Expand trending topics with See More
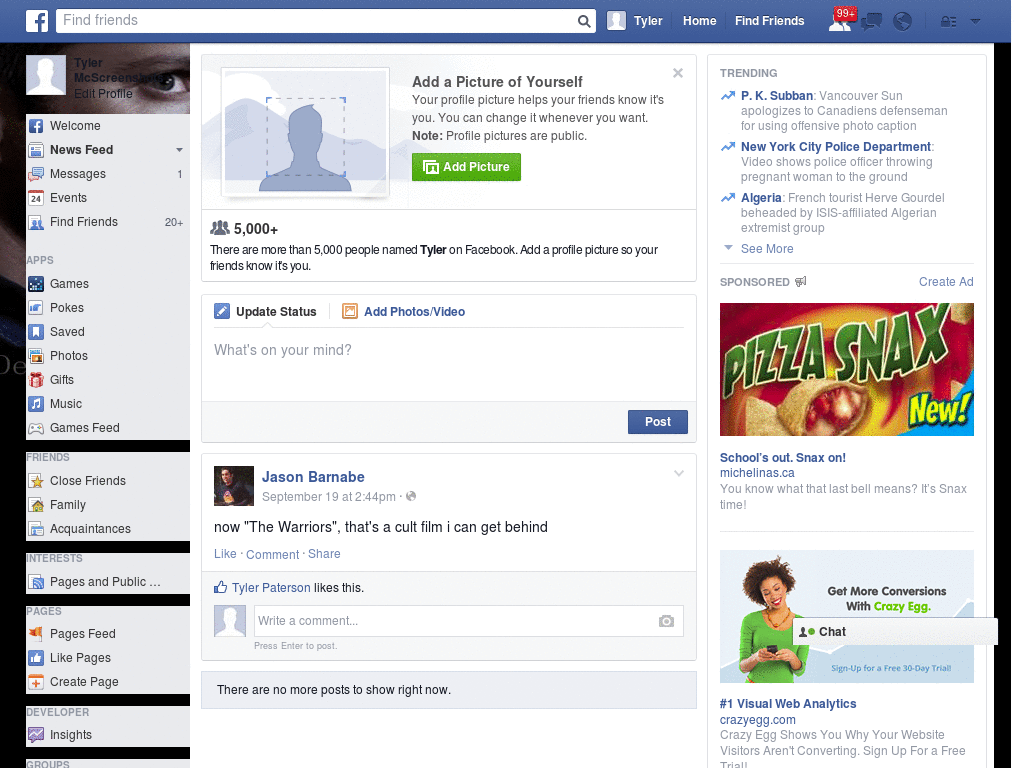1024x768 pixels. pos(767,249)
